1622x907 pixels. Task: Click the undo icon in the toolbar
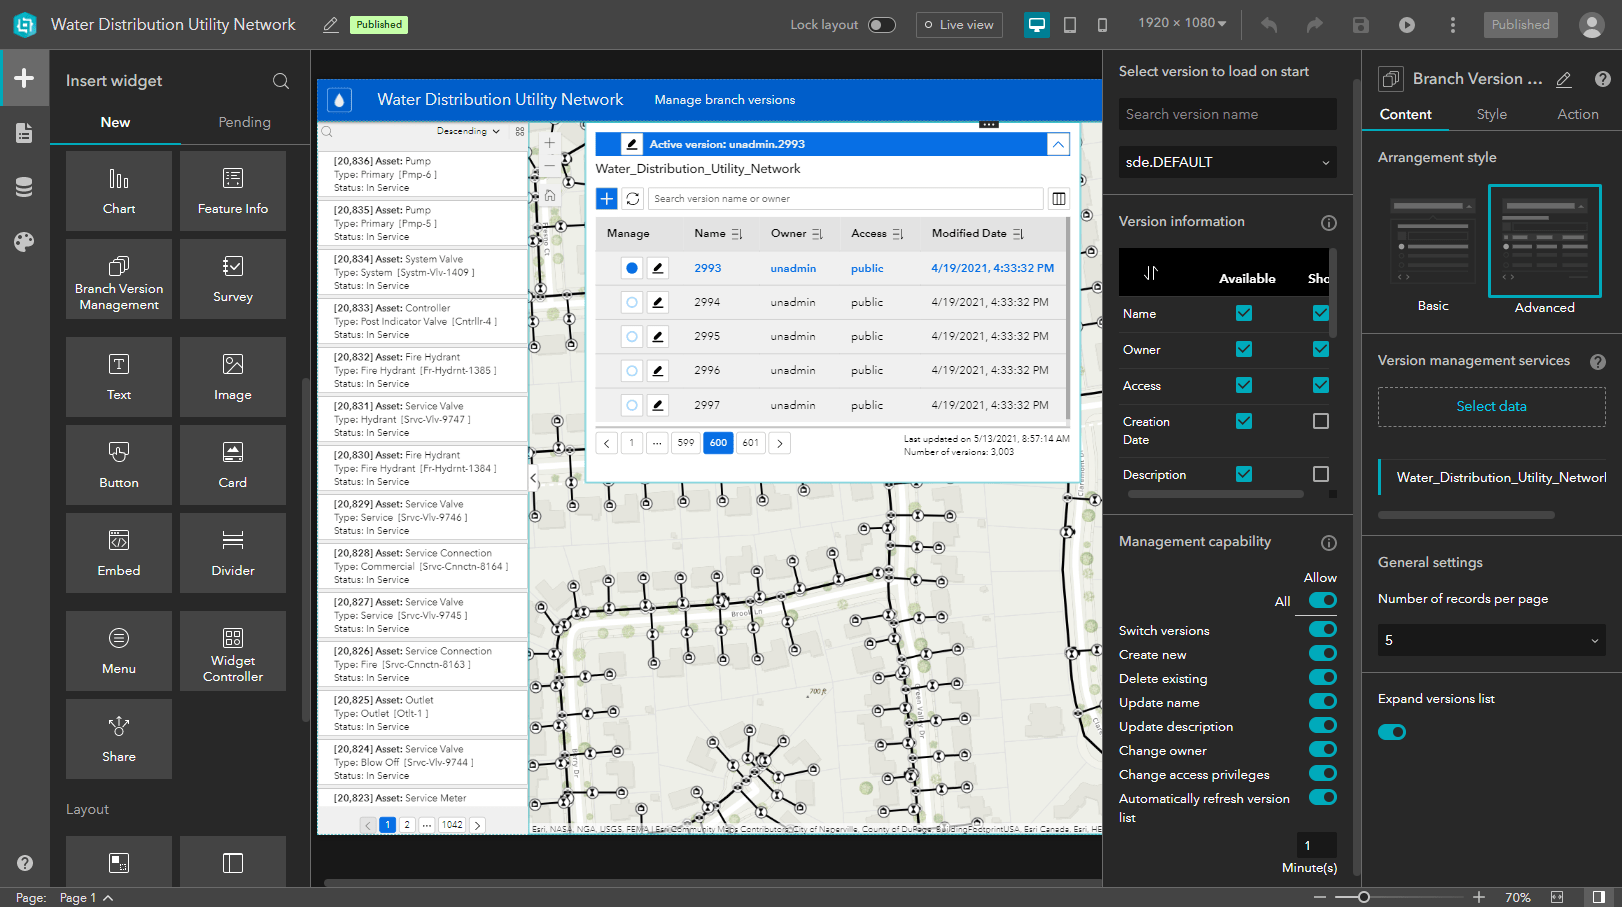coord(1268,24)
